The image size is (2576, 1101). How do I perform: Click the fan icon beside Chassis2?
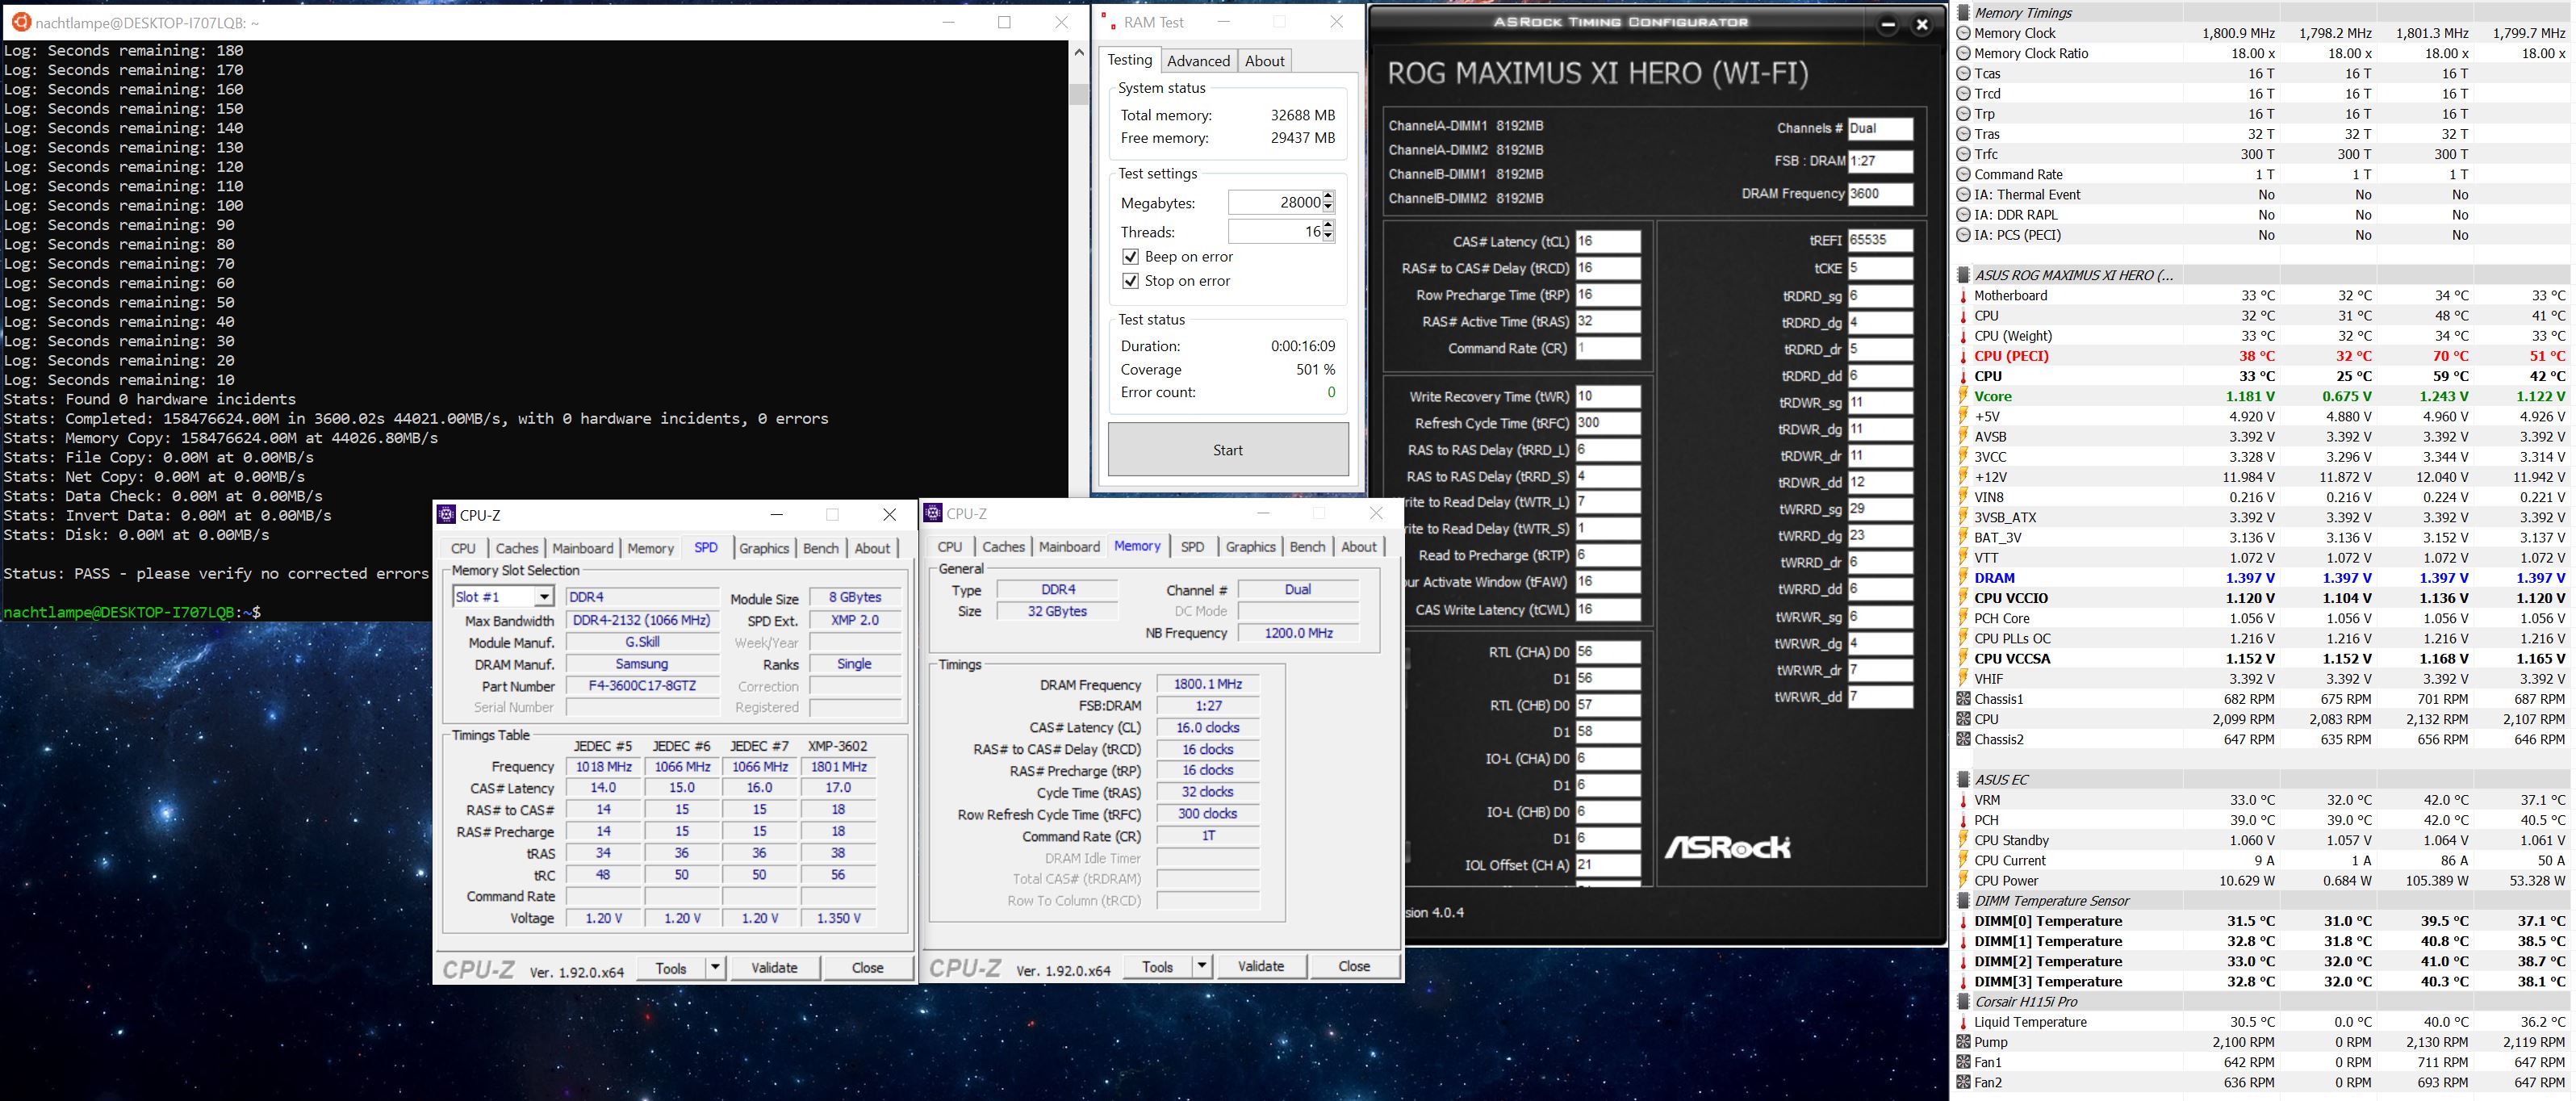click(1963, 739)
